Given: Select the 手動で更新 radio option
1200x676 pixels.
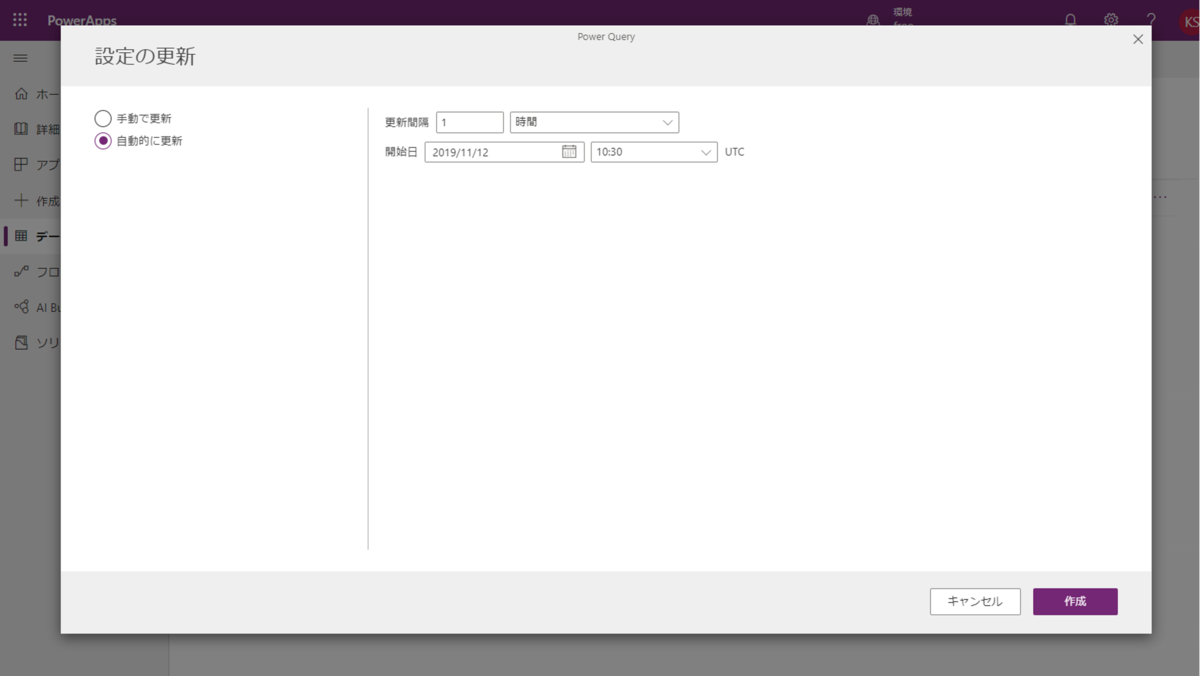Looking at the screenshot, I should (103, 118).
